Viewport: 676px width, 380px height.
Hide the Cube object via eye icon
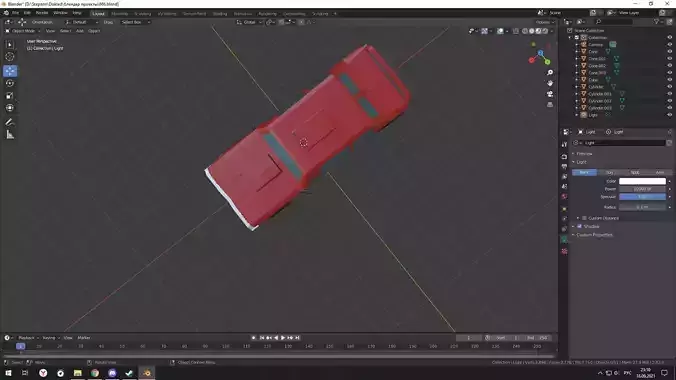pyautogui.click(x=670, y=80)
